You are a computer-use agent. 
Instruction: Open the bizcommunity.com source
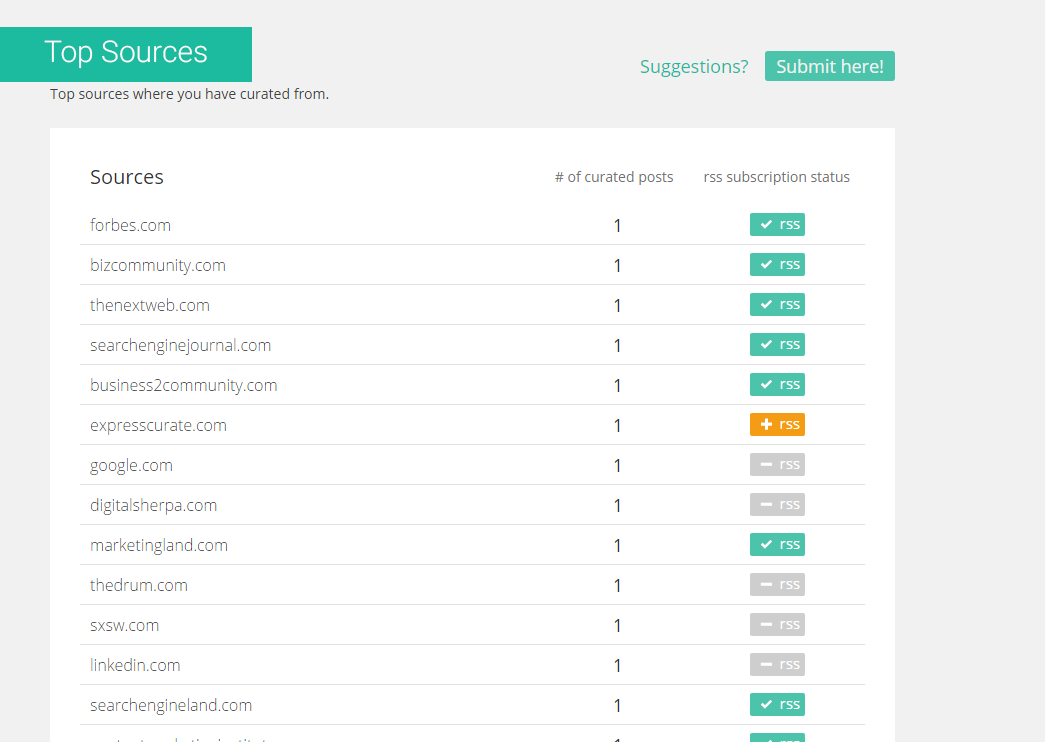(x=158, y=265)
